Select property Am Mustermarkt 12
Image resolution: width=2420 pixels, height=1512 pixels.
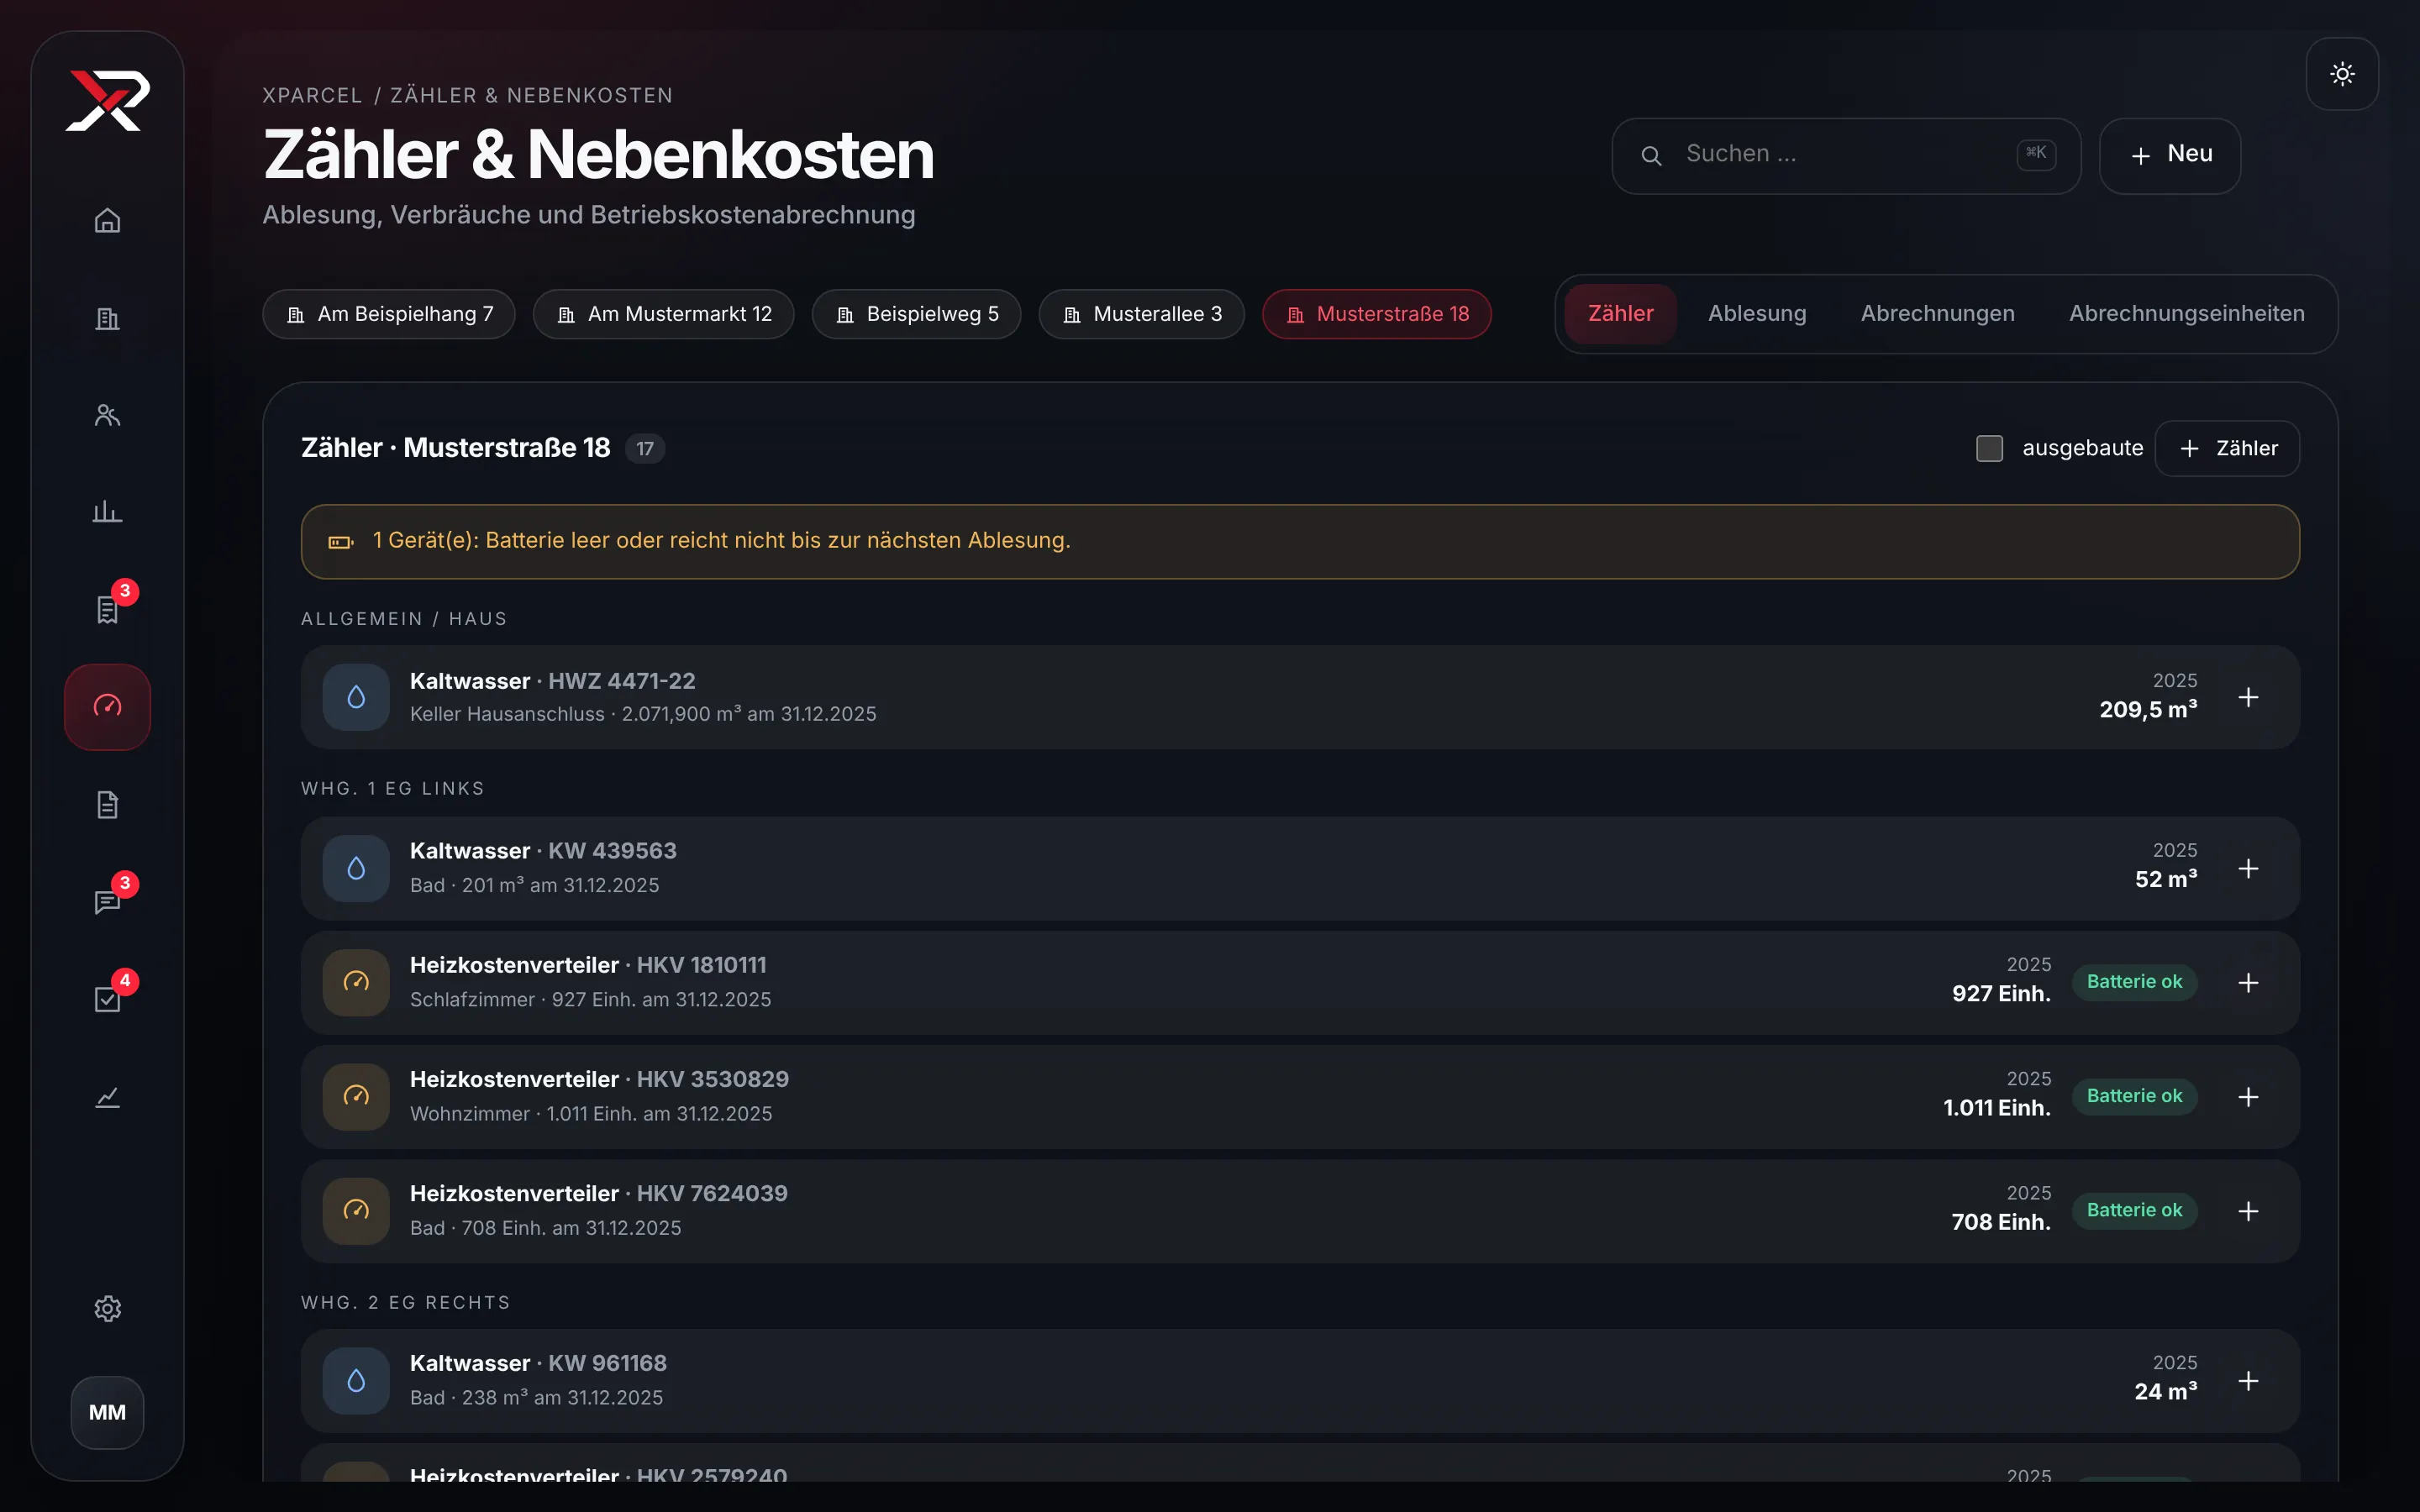pos(663,314)
